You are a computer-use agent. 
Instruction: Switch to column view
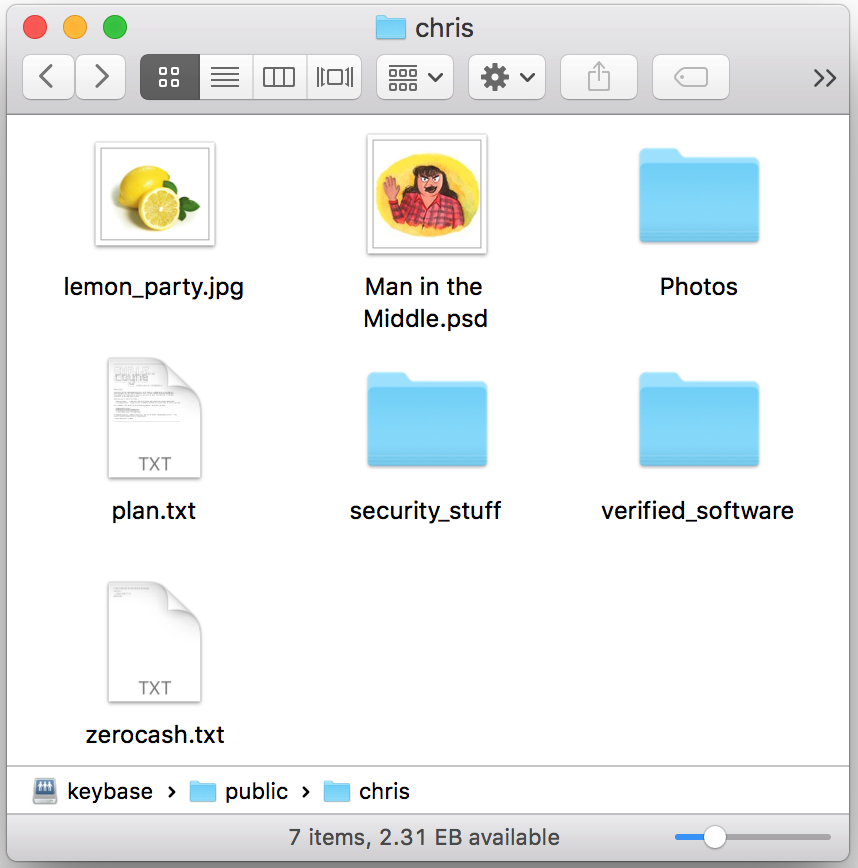[x=279, y=77]
